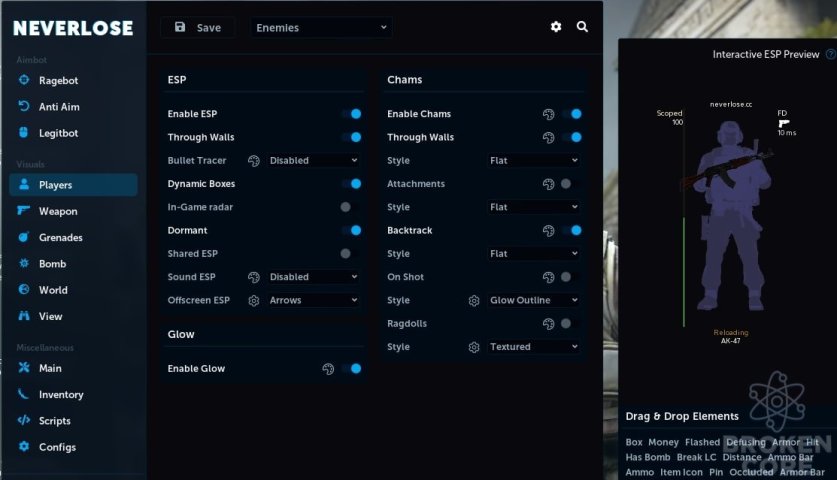Click Bullet Tracer color palette icon
Screen dimensions: 837x480
coord(254,161)
